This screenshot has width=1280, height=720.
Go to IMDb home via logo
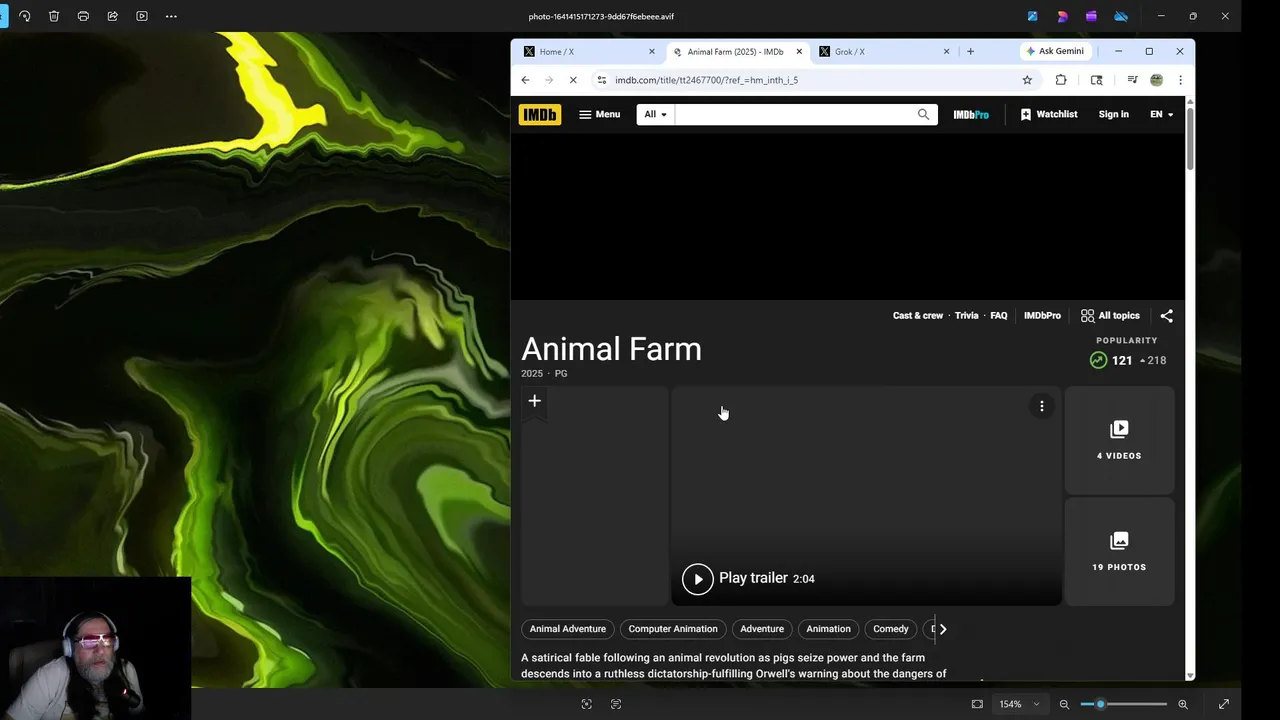(539, 114)
